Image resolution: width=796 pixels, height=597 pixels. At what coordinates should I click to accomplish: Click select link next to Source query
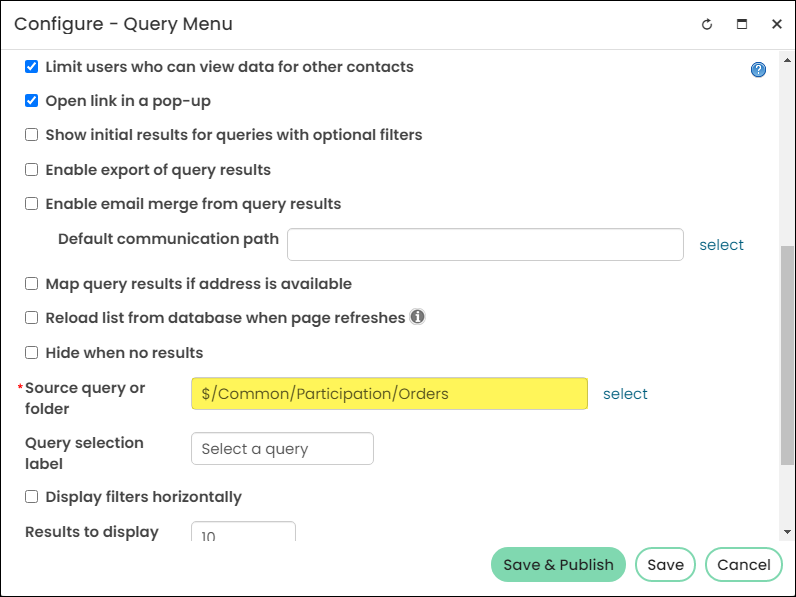pyautogui.click(x=625, y=394)
